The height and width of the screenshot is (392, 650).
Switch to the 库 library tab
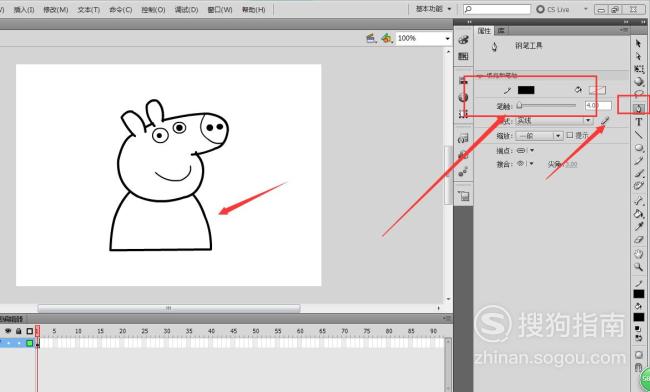click(x=501, y=31)
